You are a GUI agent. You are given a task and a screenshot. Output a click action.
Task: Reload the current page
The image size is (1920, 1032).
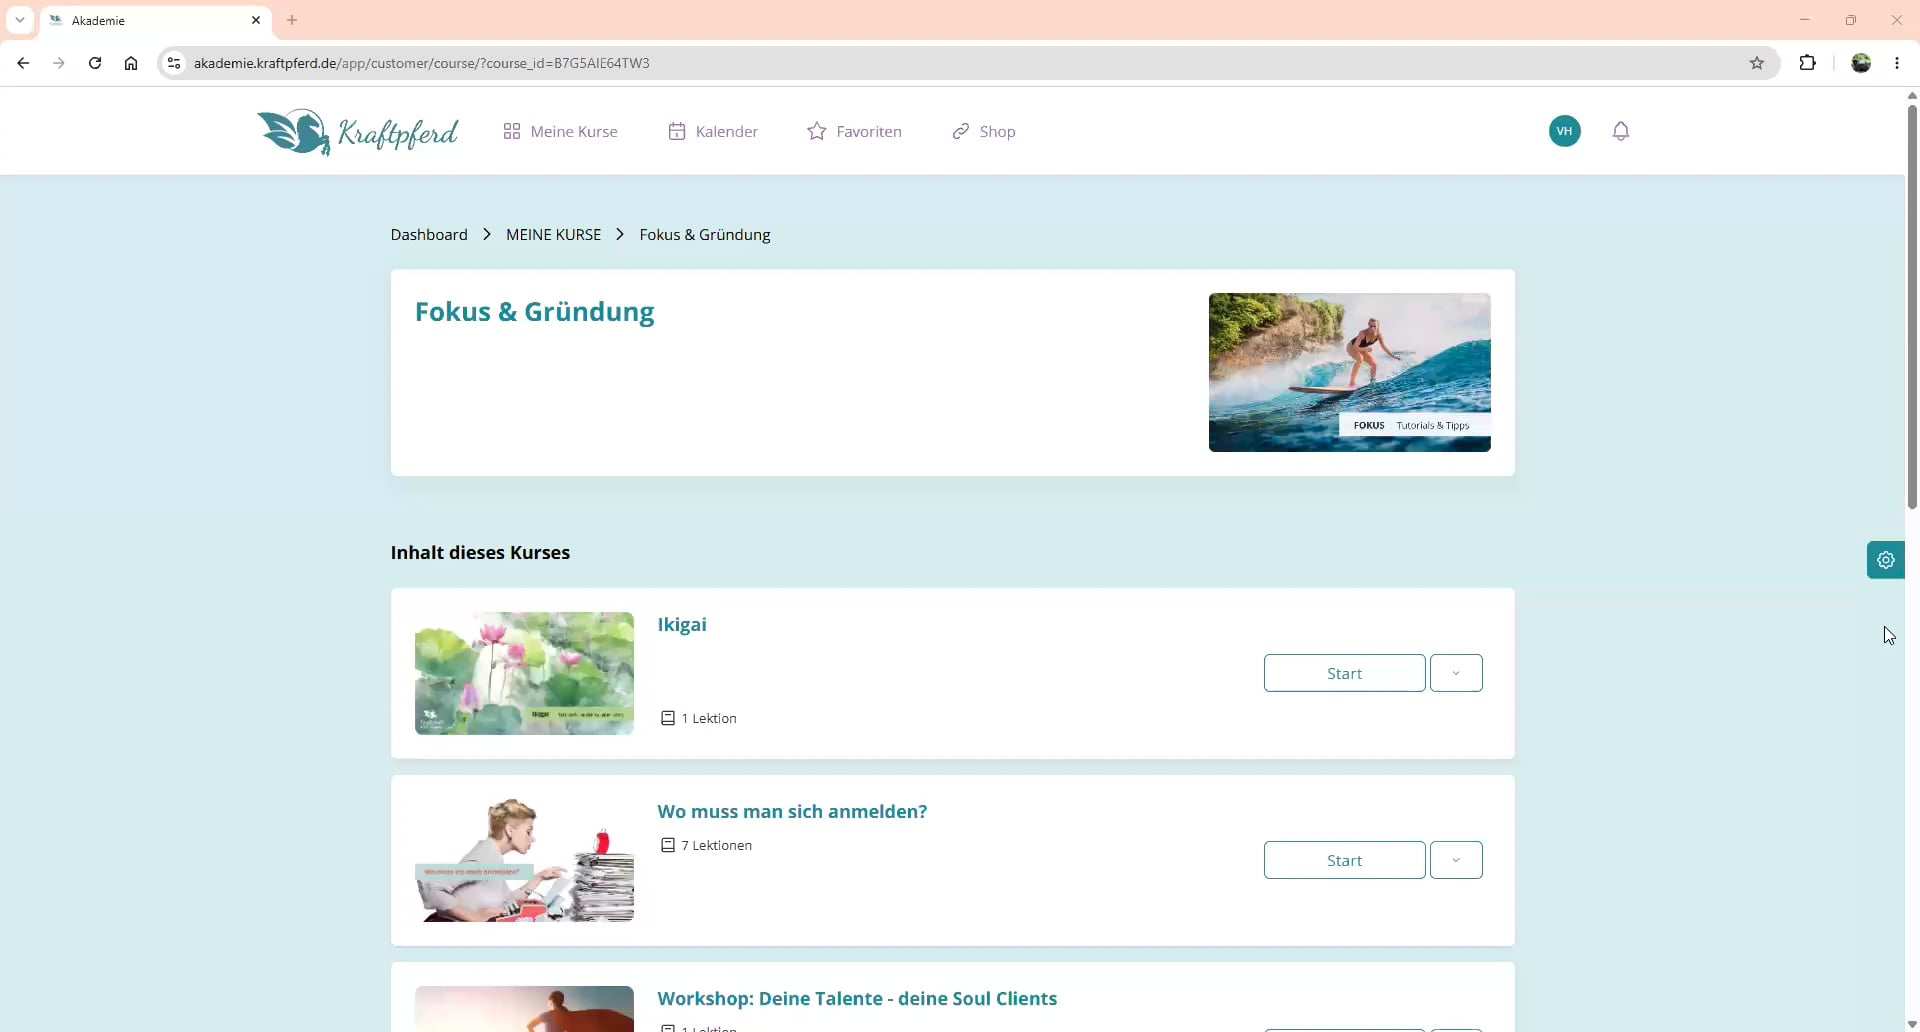pyautogui.click(x=95, y=63)
